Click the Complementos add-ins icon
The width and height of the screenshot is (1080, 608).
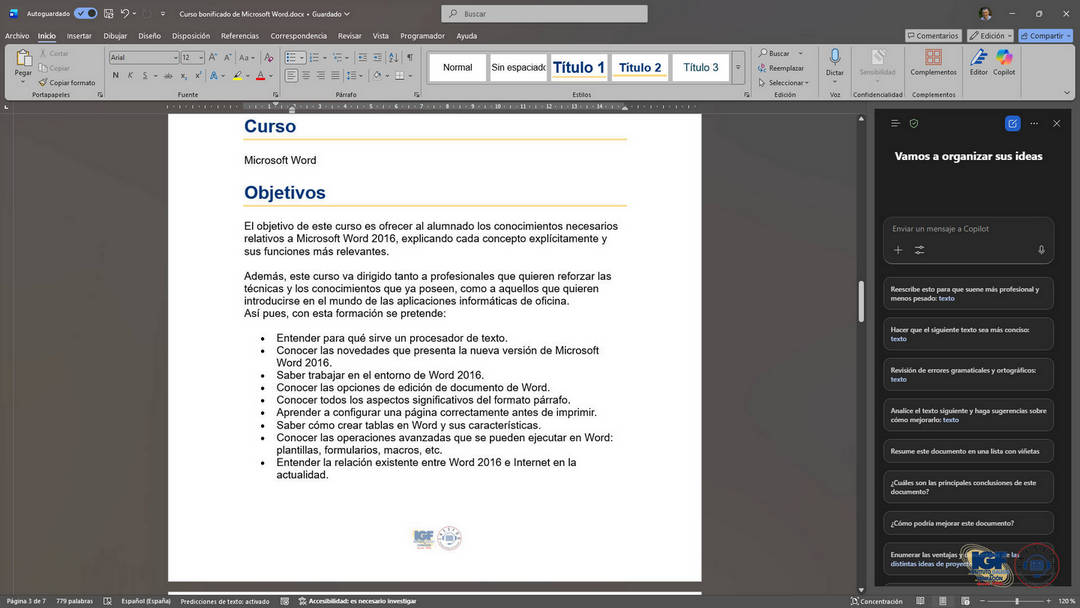pyautogui.click(x=933, y=60)
